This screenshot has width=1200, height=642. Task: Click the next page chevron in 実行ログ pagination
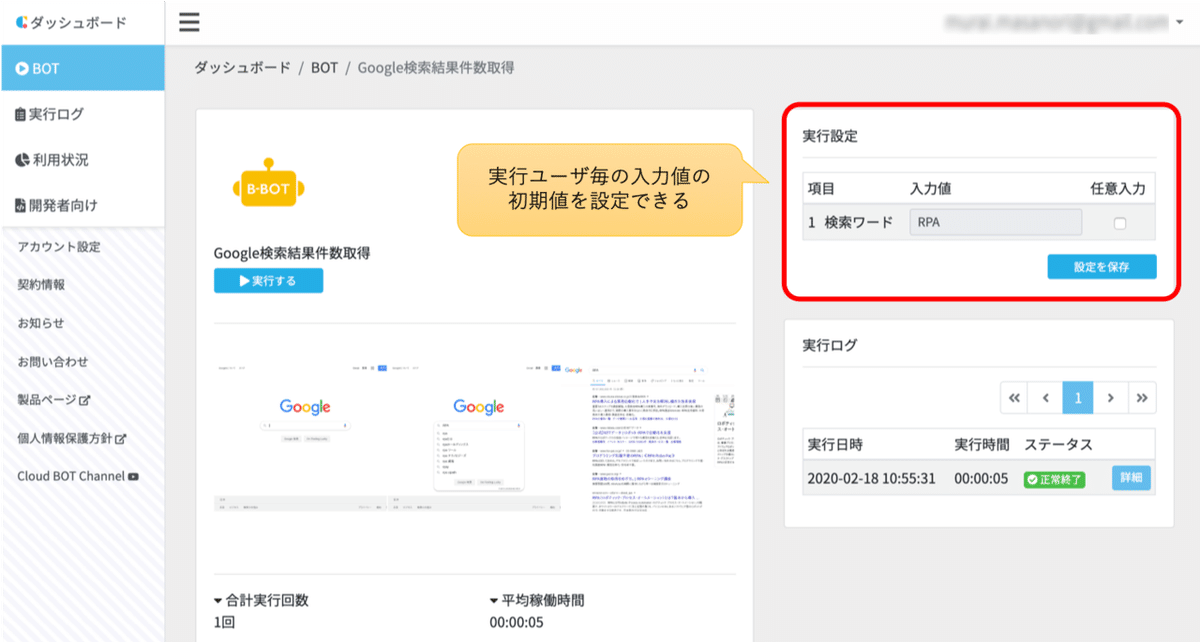[x=1110, y=397]
